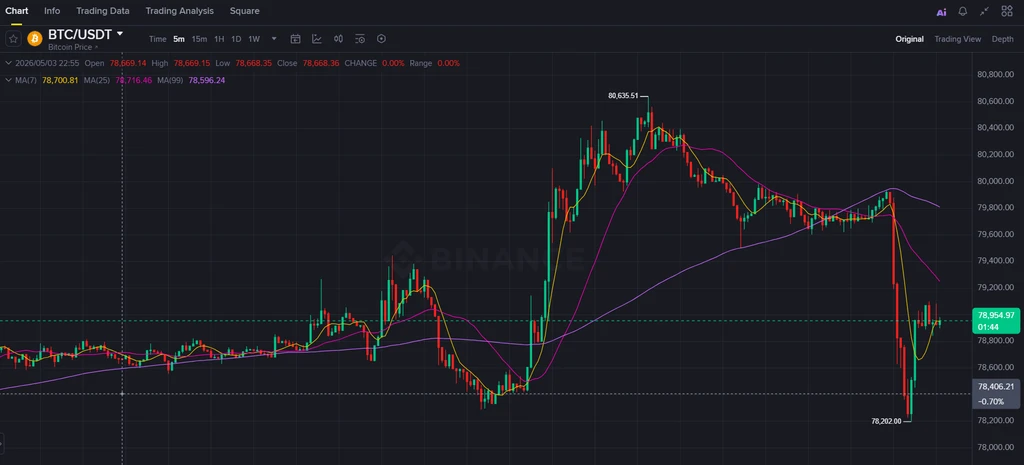Select the 5m interval
Viewport: 1024px width, 465px height.
(x=179, y=39)
